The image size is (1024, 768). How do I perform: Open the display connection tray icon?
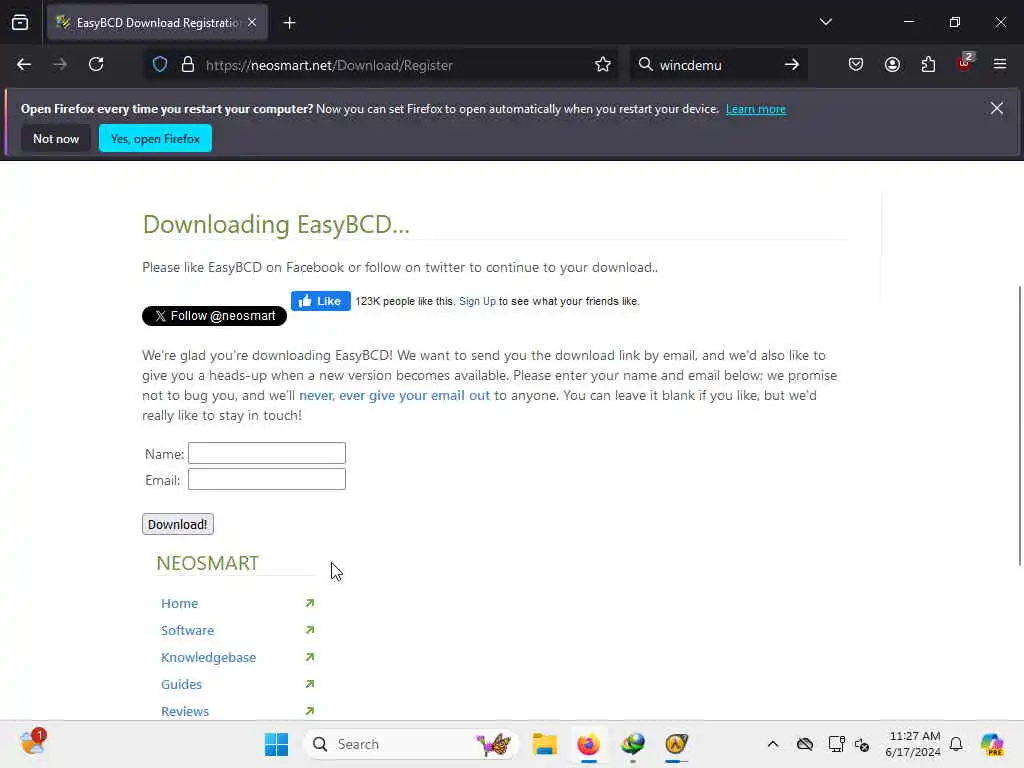point(836,744)
